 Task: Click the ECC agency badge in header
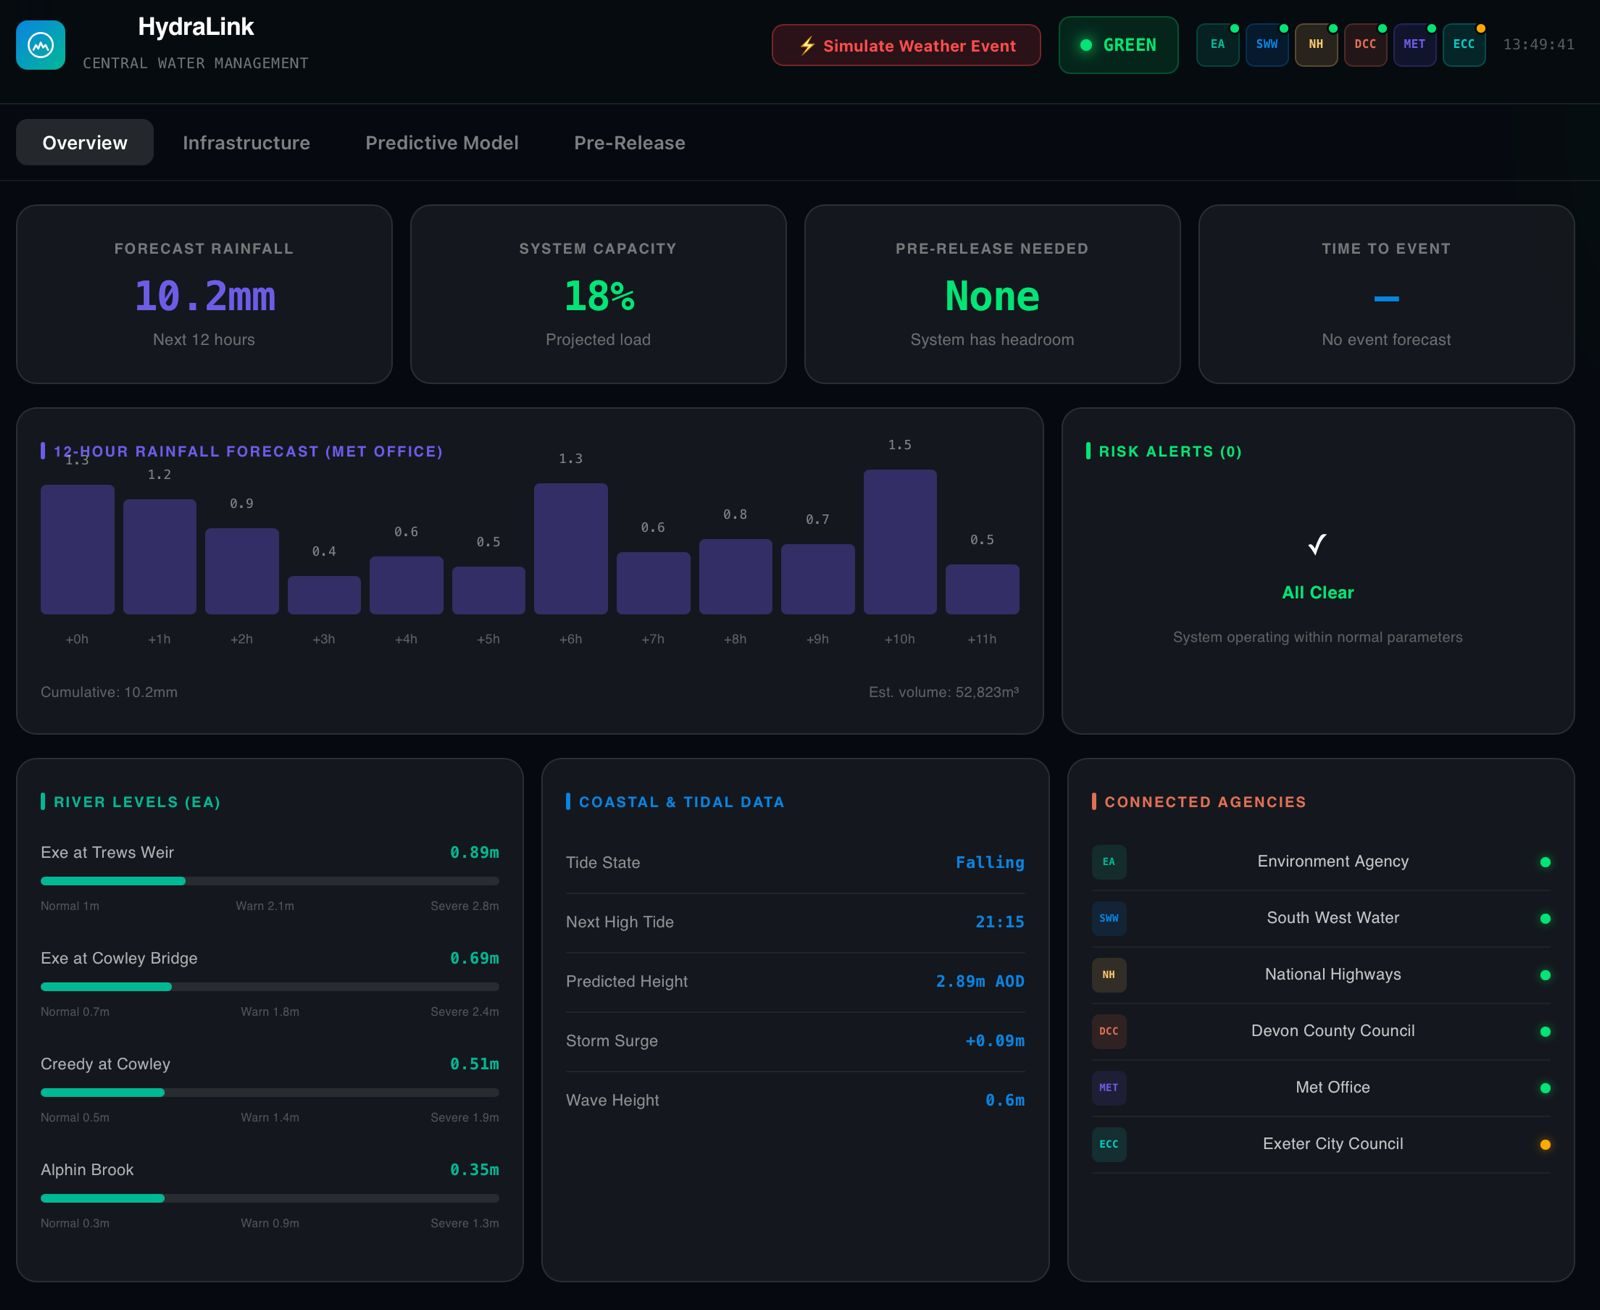1464,45
